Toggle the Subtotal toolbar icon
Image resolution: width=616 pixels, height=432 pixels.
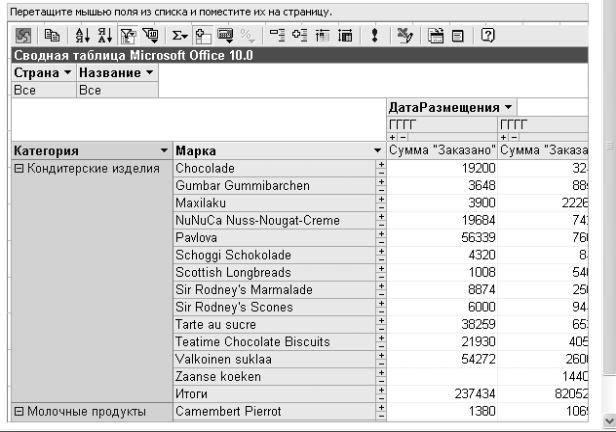pos(203,36)
